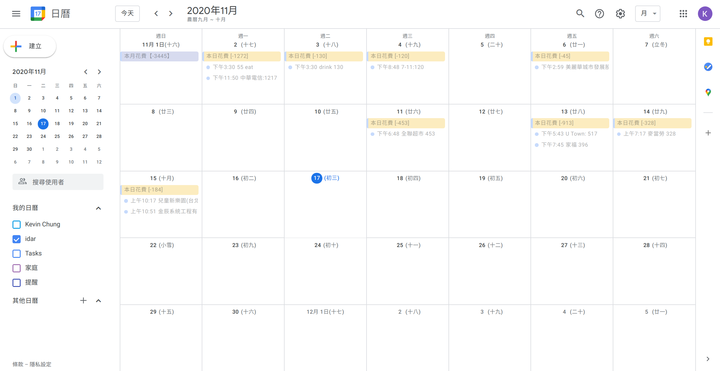Mini calendar next month arrow
This screenshot has width=720, height=371.
click(x=99, y=72)
